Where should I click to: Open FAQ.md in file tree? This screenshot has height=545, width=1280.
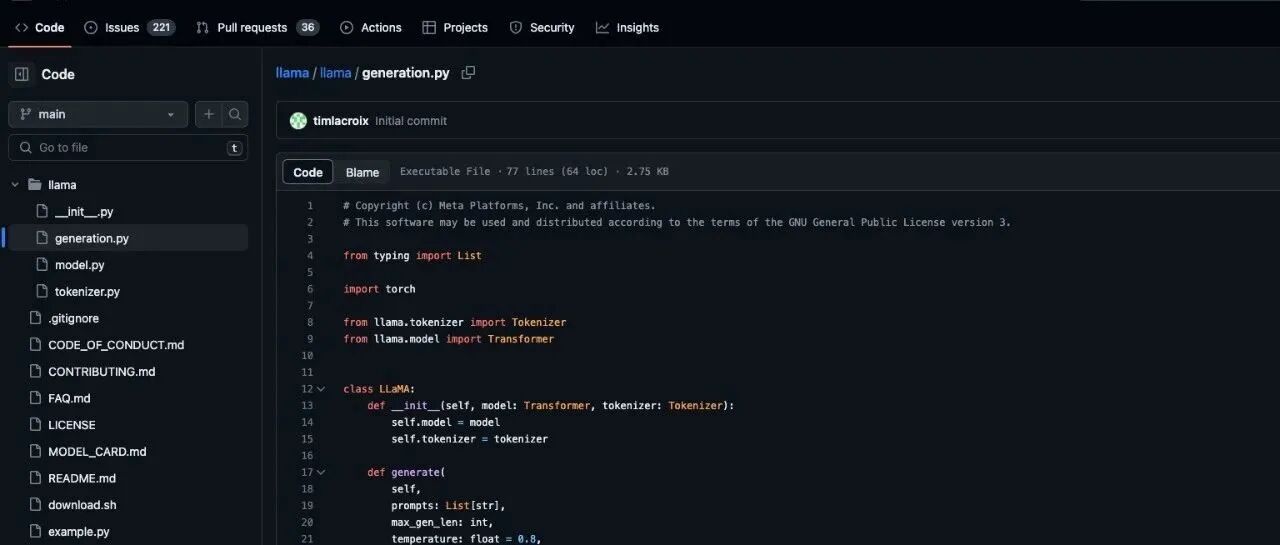point(69,398)
